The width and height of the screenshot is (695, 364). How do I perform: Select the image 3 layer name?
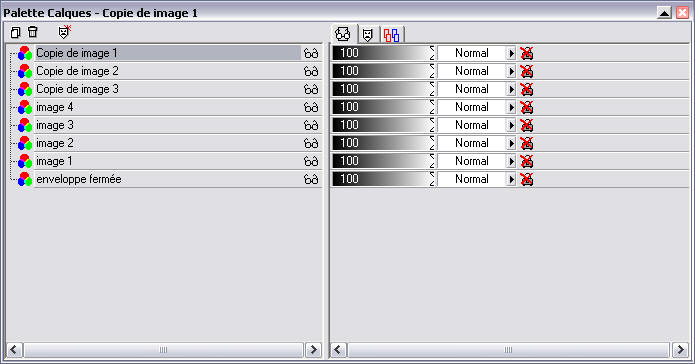[x=55, y=125]
